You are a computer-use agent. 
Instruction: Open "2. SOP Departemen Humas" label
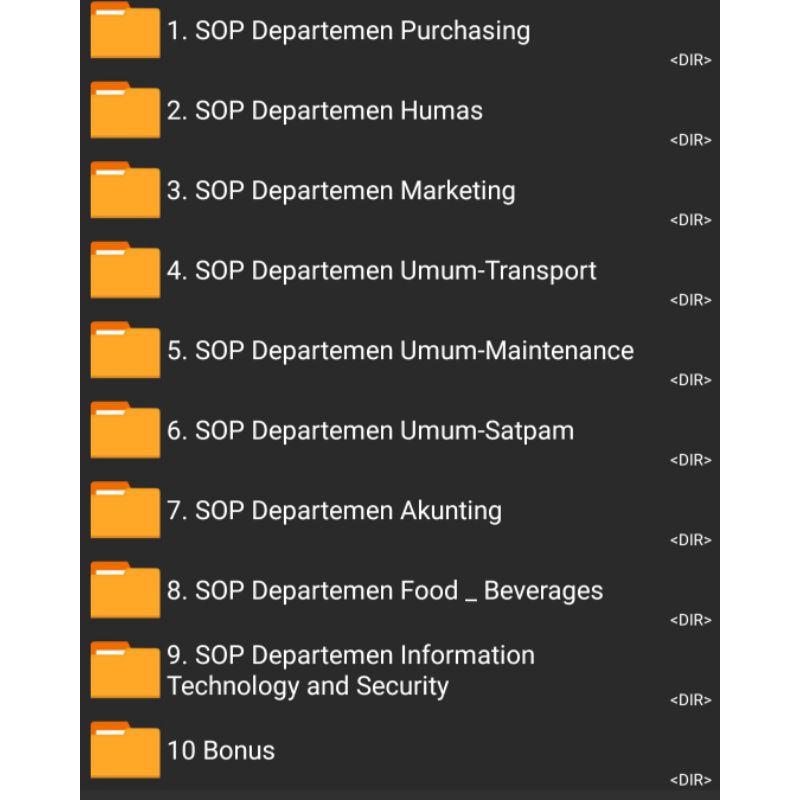click(324, 111)
